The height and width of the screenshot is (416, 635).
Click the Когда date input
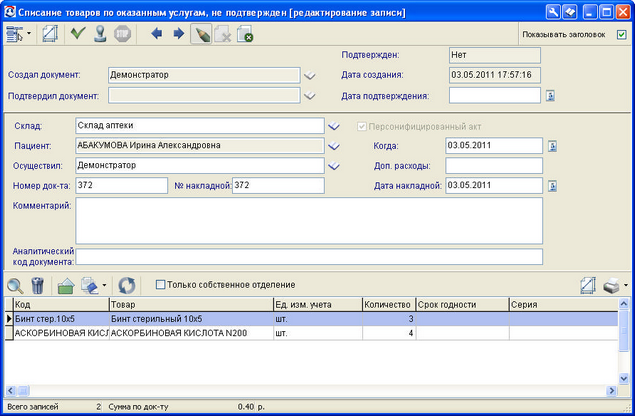pyautogui.click(x=494, y=145)
